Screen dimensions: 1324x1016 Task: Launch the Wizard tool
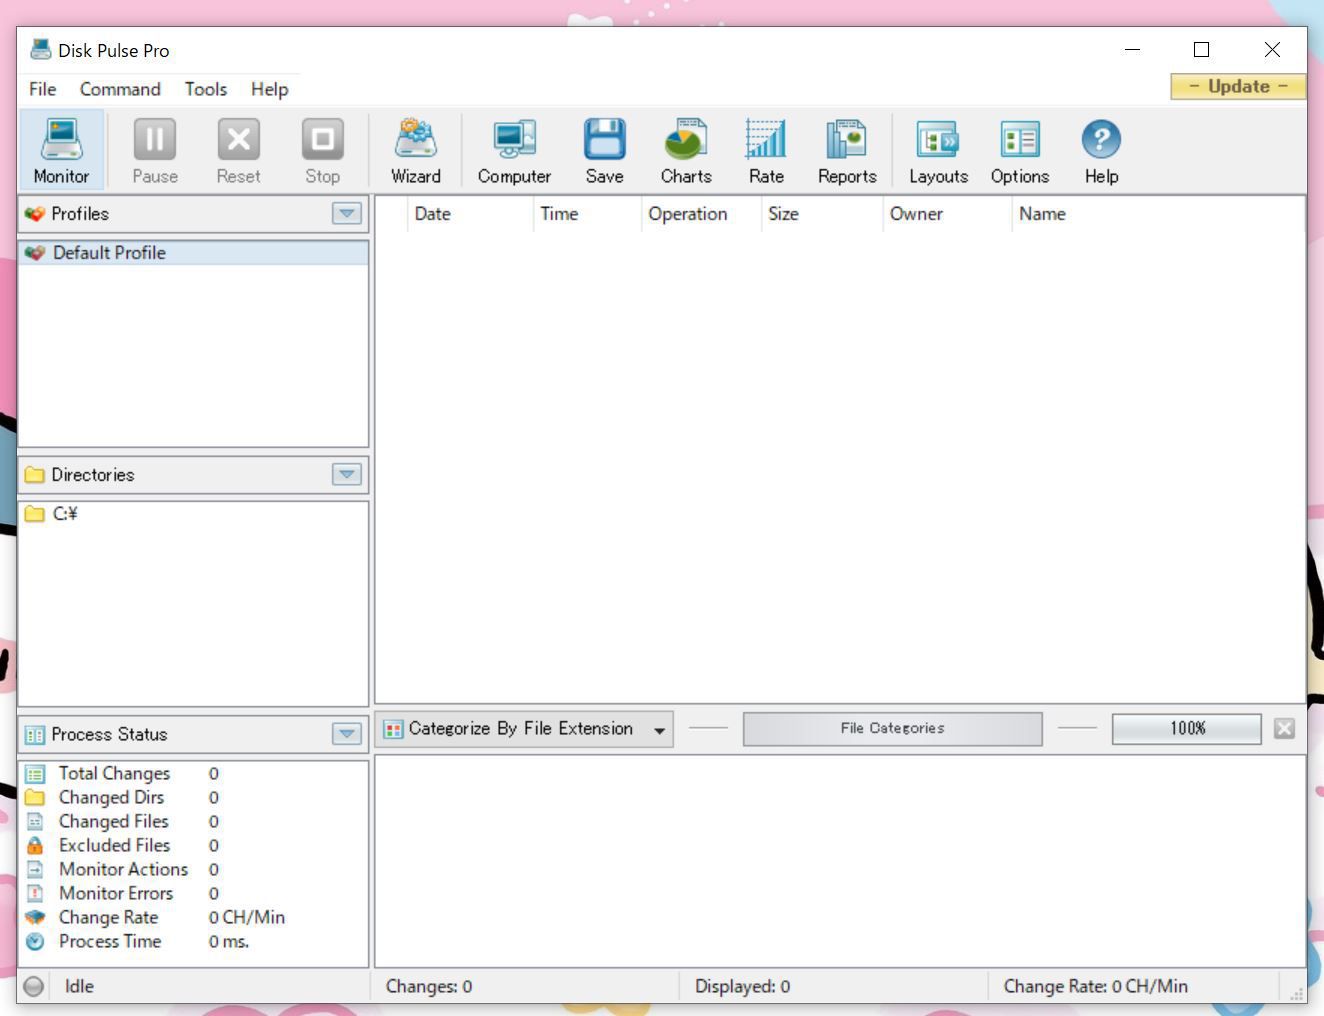click(416, 150)
